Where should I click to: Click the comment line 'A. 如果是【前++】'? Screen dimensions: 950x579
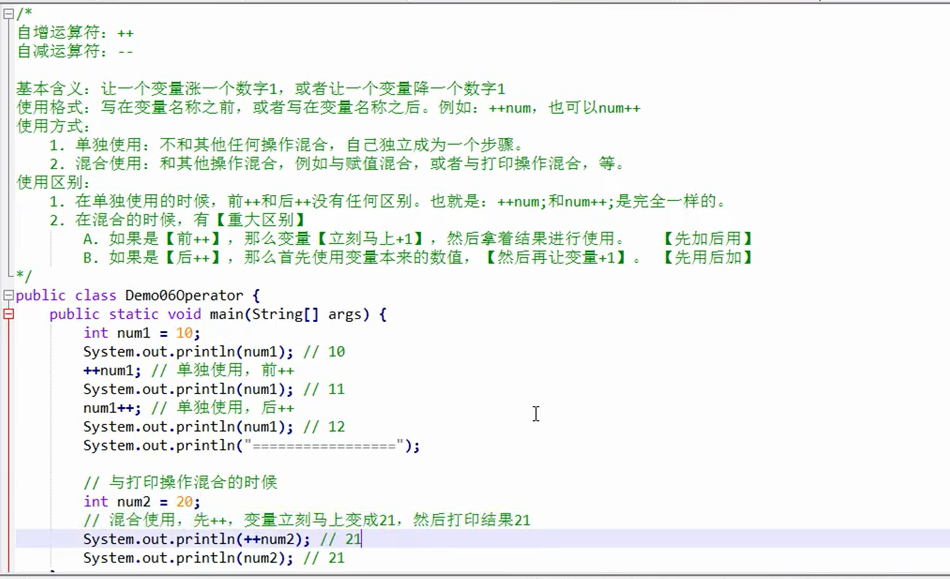click(419, 239)
